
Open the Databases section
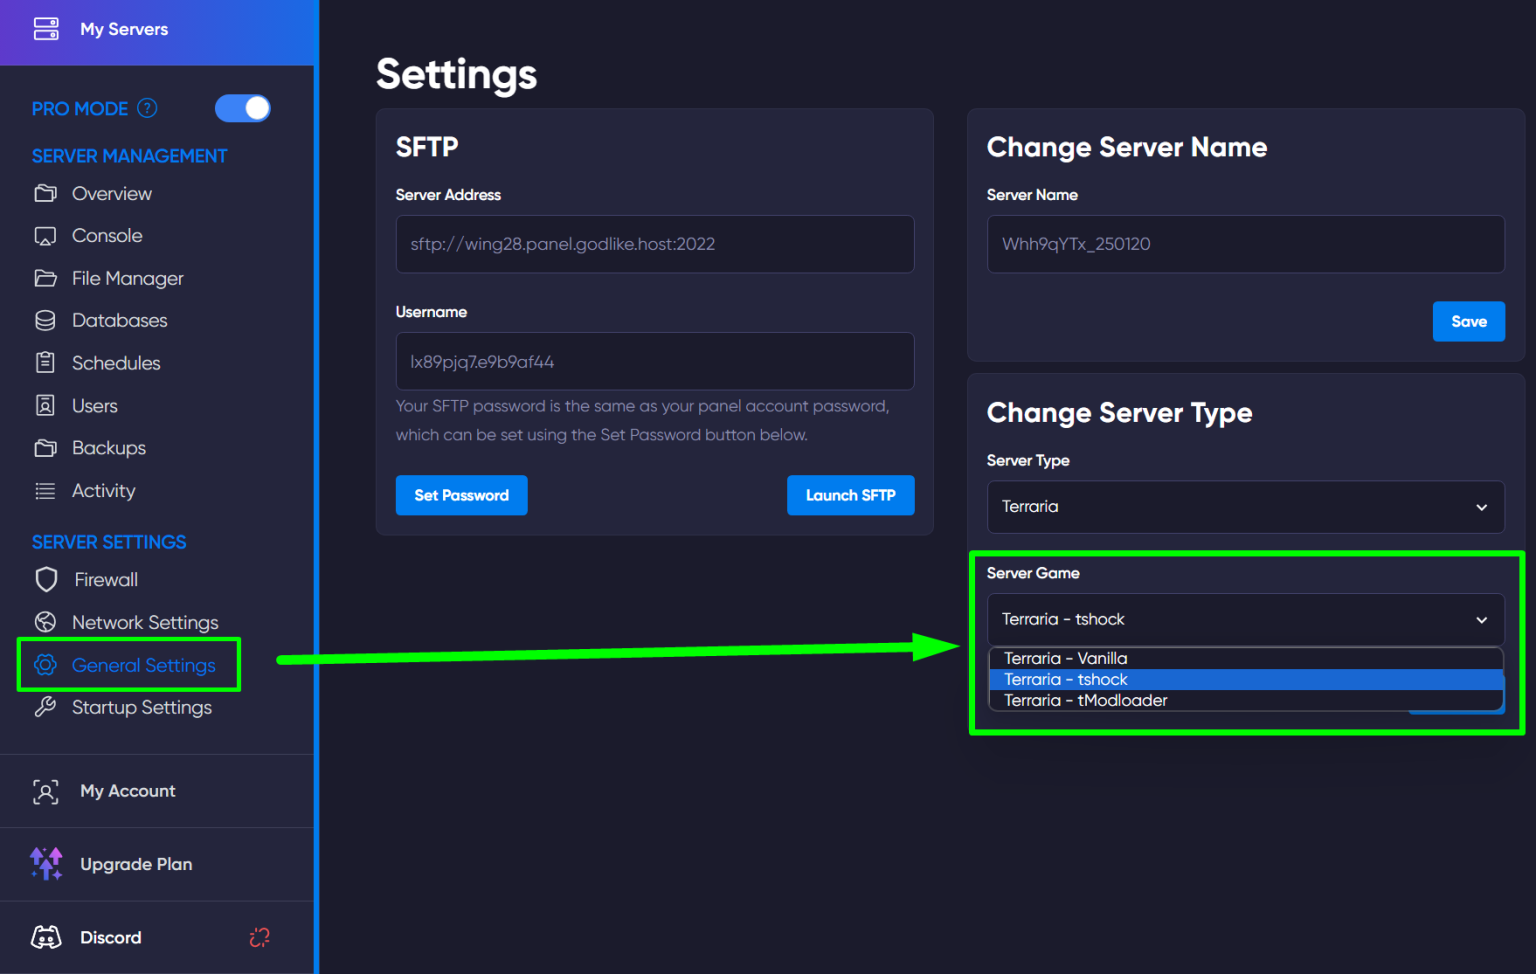tap(119, 320)
